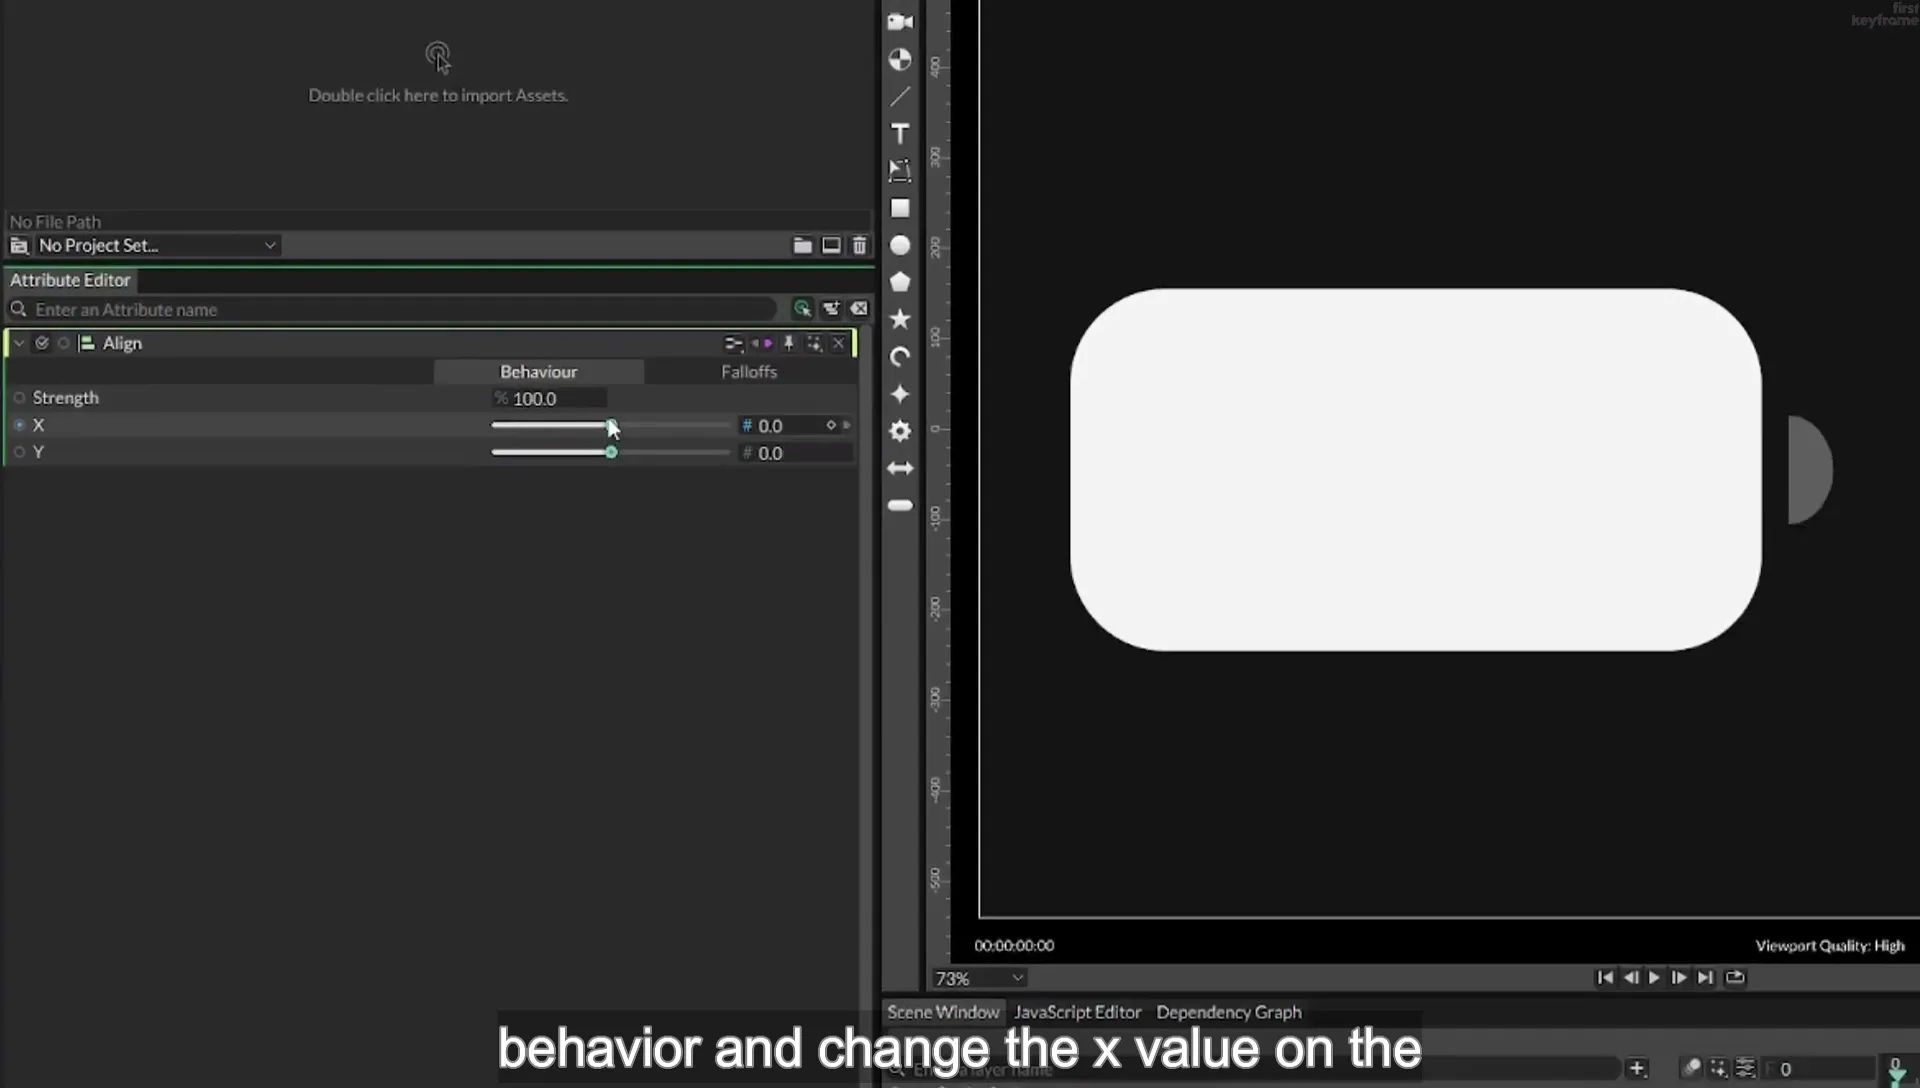
Task: Click the Y value slider handle
Action: click(x=611, y=453)
